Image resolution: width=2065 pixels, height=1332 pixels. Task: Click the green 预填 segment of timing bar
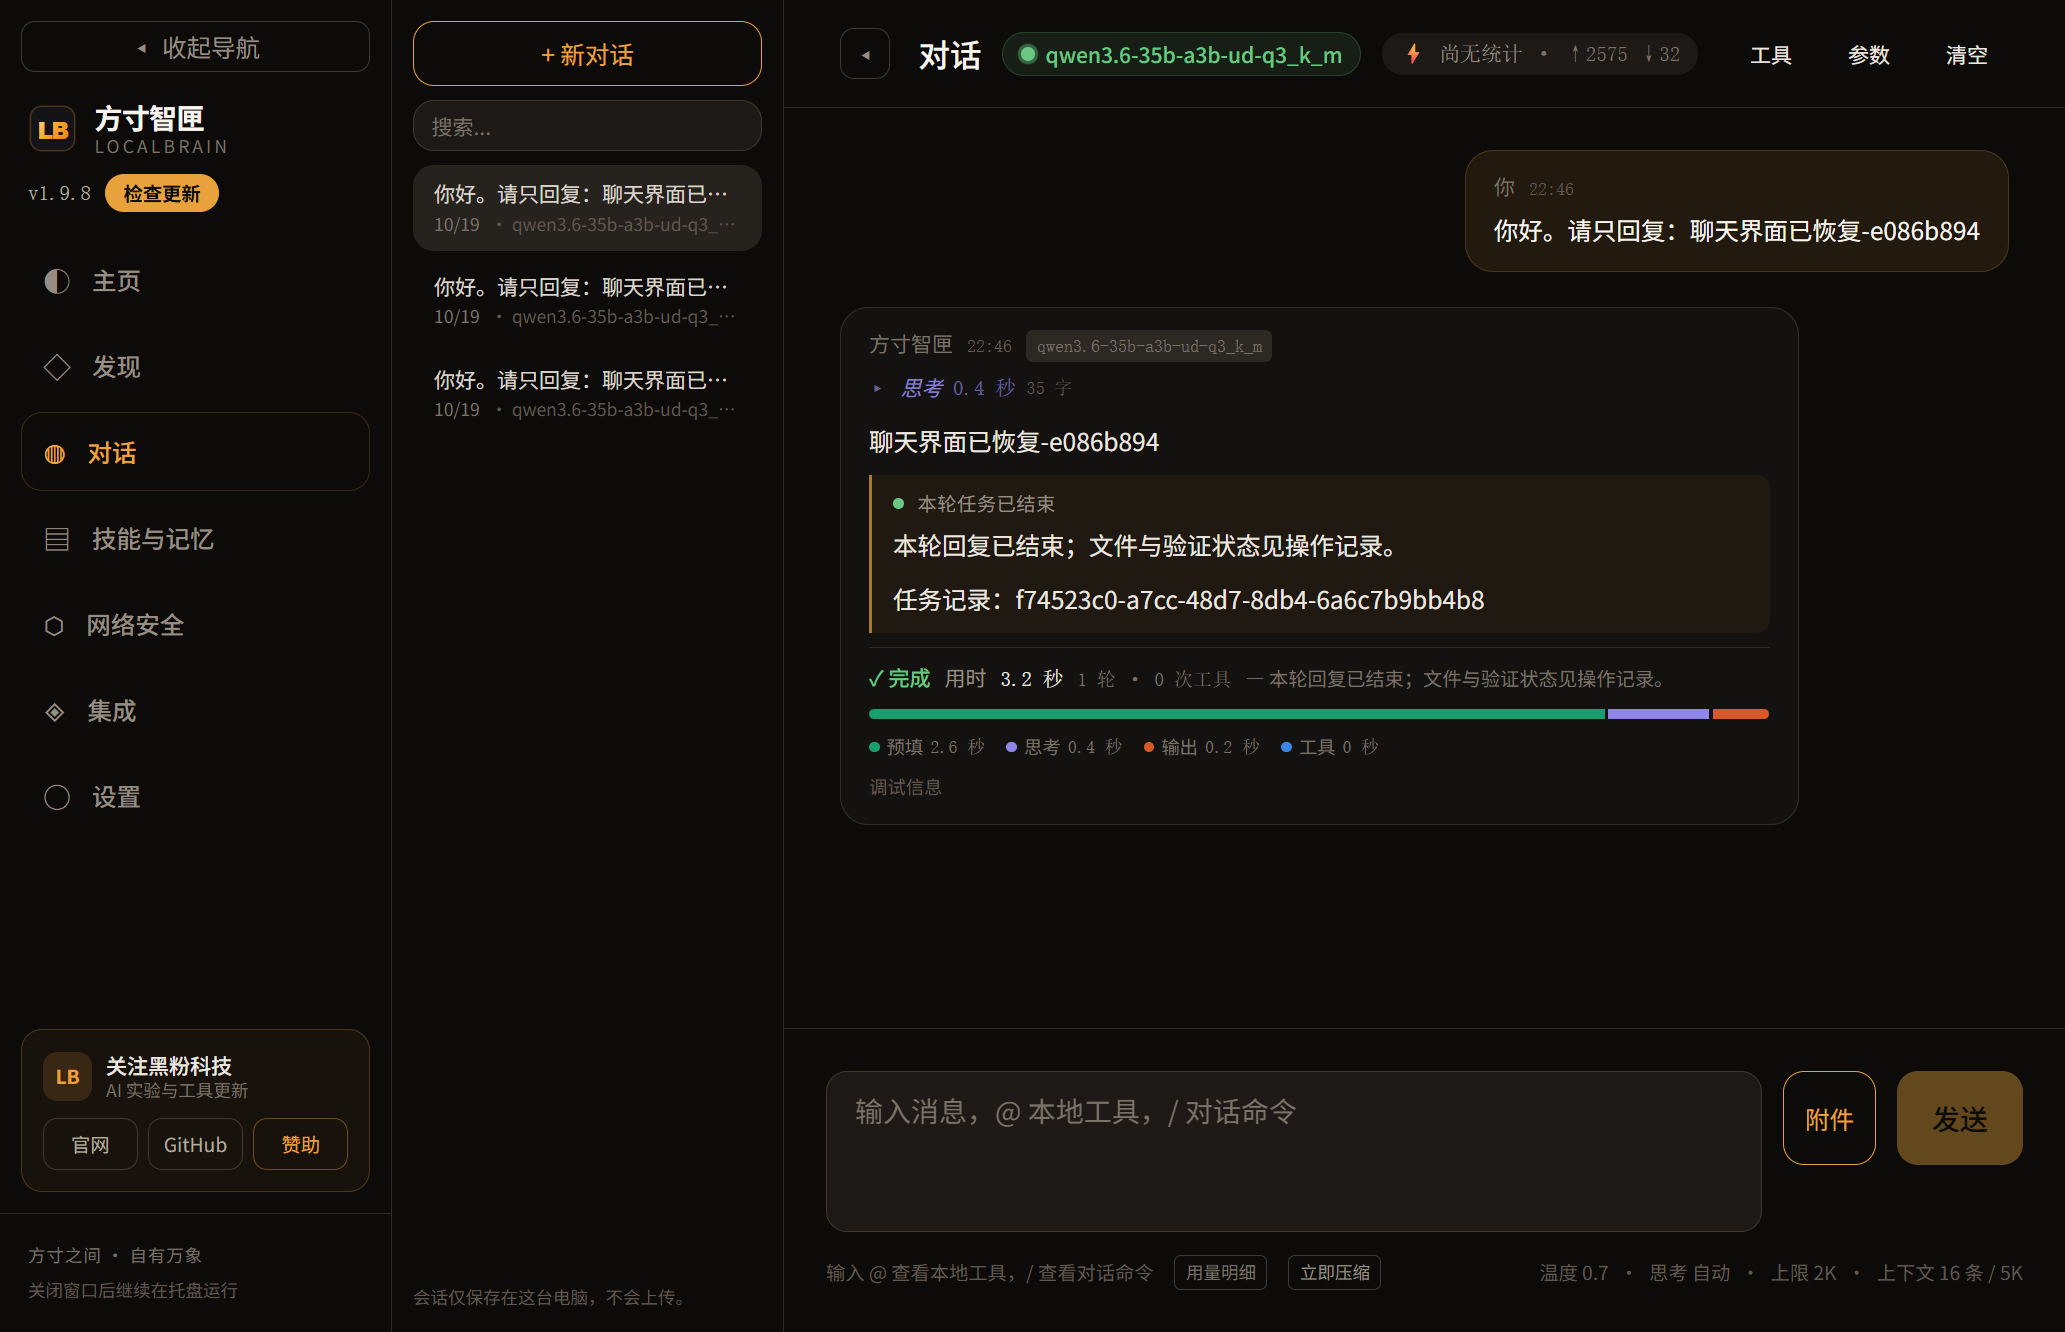[1237, 714]
